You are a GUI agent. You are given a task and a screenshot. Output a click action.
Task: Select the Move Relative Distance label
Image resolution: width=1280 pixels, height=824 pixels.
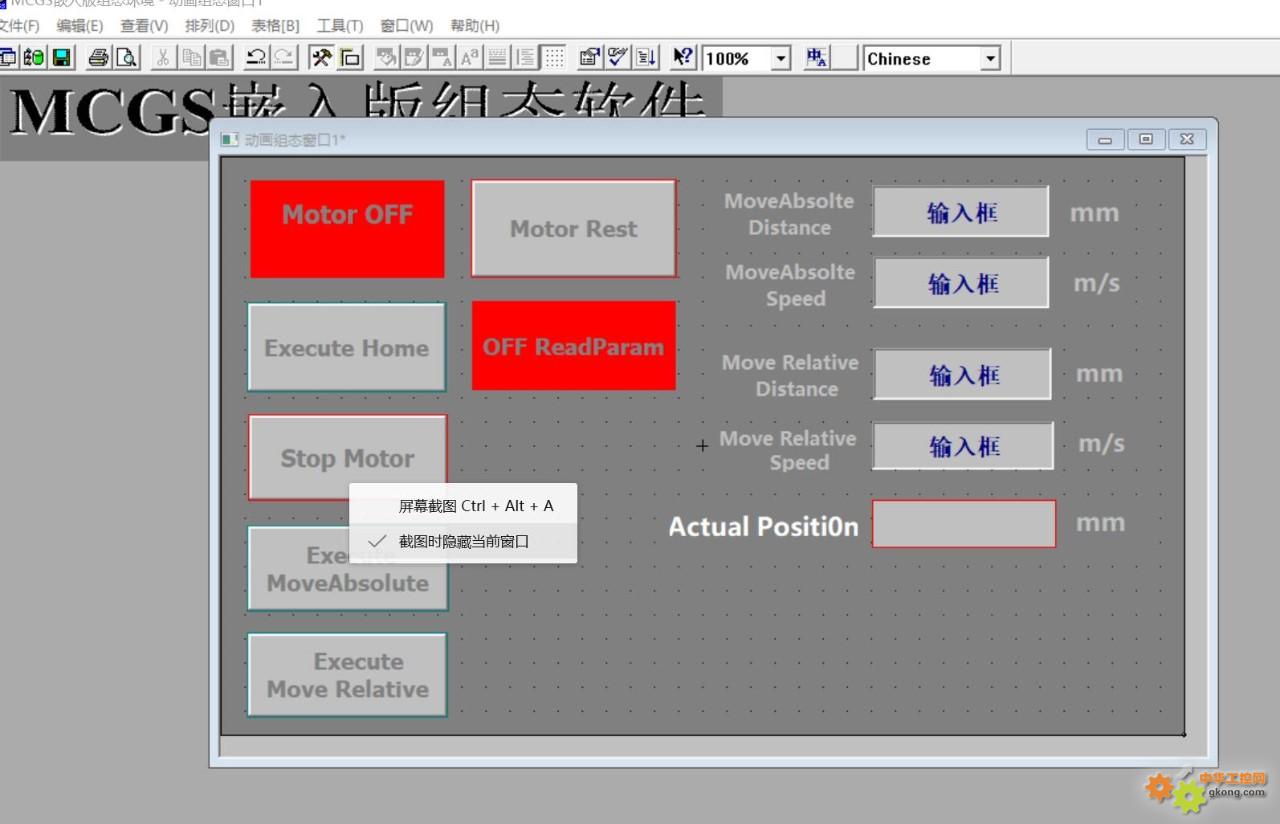[x=791, y=376]
